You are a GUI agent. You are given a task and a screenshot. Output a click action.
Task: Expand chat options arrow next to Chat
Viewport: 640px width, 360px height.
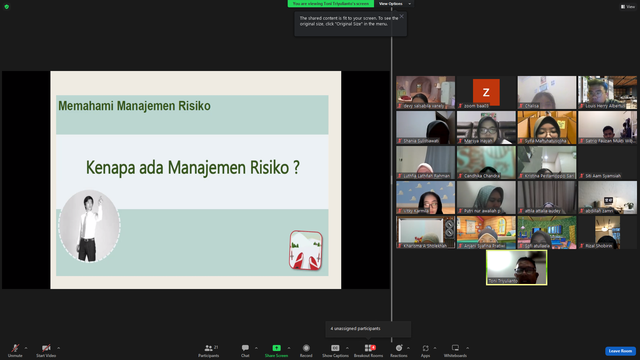(256, 348)
